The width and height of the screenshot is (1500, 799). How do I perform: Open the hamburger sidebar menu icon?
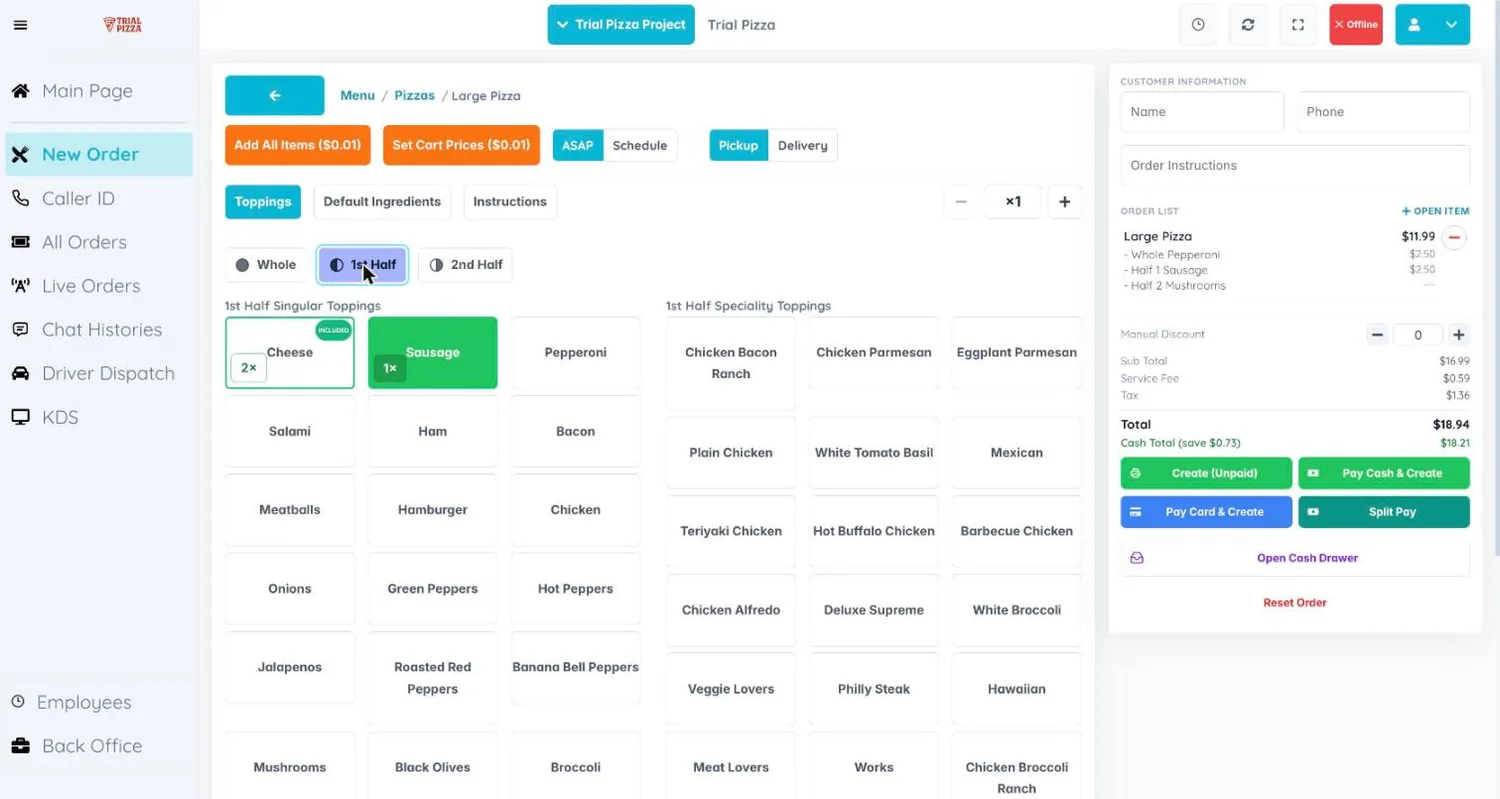pos(20,25)
